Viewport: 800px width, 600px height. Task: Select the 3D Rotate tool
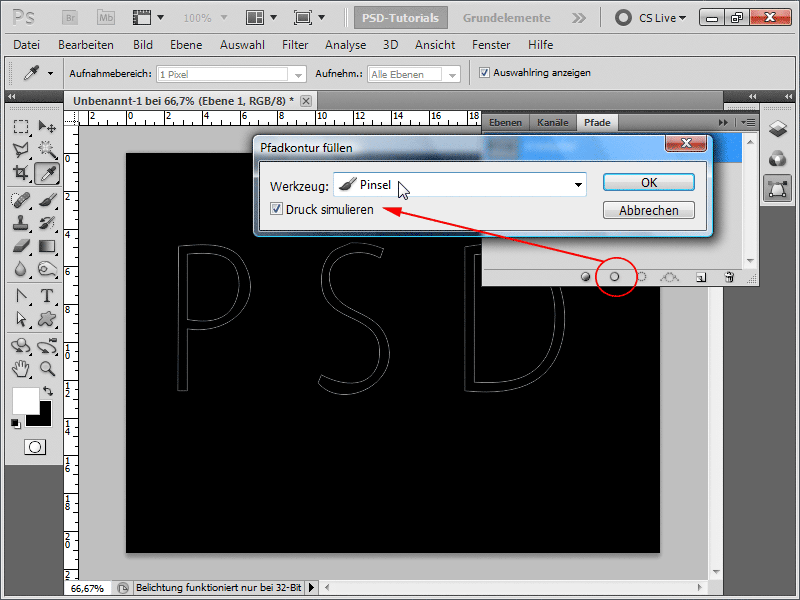[x=21, y=346]
